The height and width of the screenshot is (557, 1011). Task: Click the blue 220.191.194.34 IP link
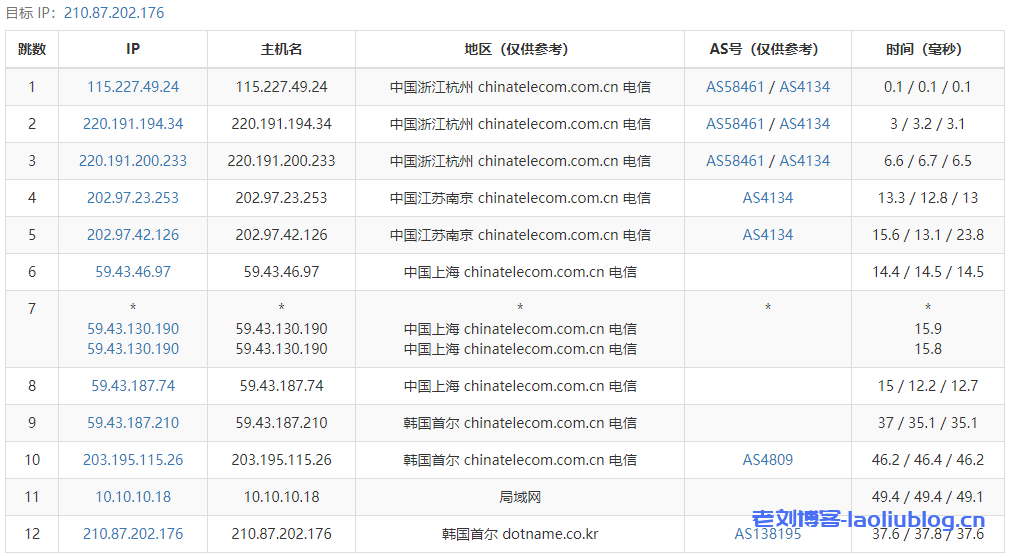[x=133, y=124]
